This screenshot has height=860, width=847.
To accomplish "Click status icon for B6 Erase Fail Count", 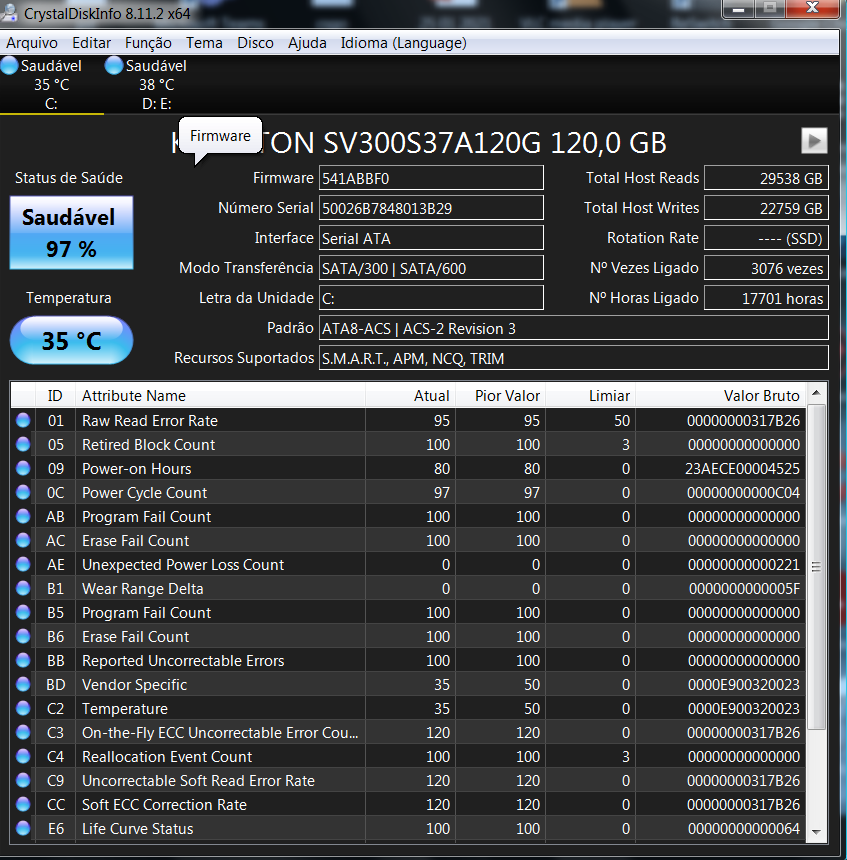I will point(23,636).
